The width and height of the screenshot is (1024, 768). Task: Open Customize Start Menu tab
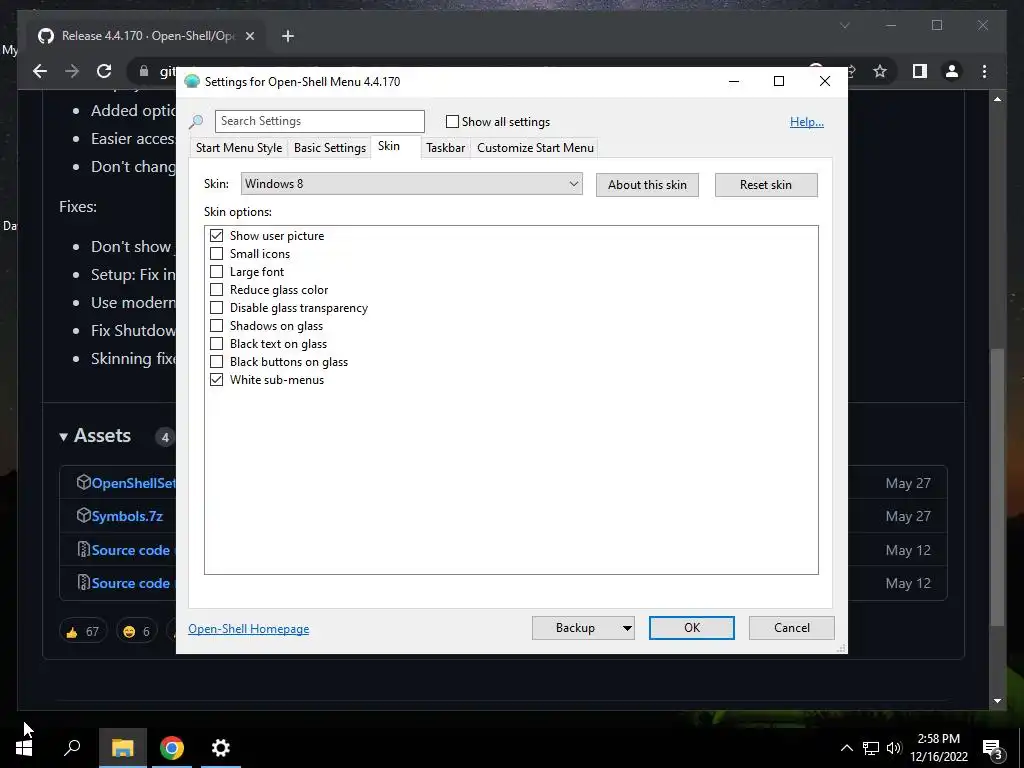tap(536, 148)
